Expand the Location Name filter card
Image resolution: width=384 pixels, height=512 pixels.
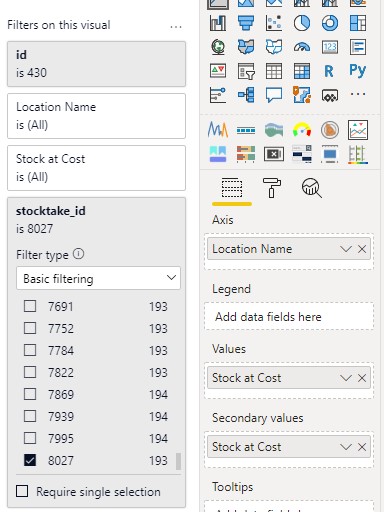pos(96,116)
